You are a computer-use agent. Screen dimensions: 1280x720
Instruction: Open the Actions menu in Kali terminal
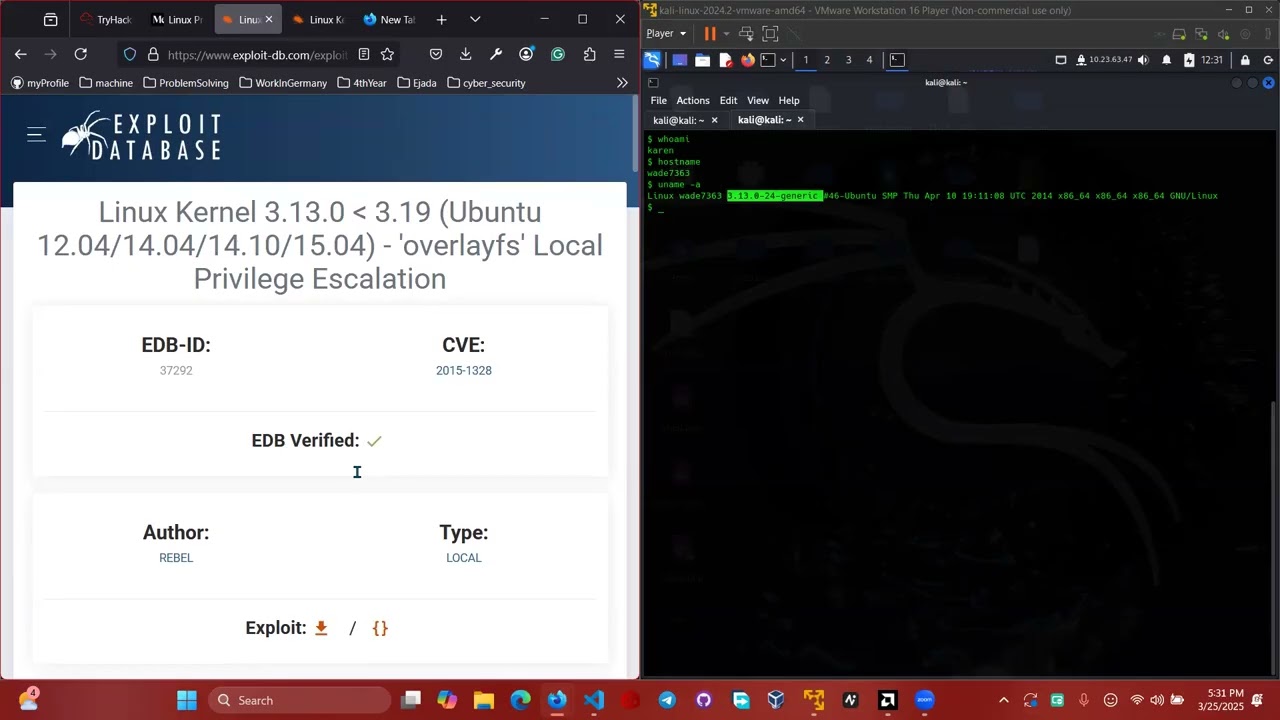693,100
